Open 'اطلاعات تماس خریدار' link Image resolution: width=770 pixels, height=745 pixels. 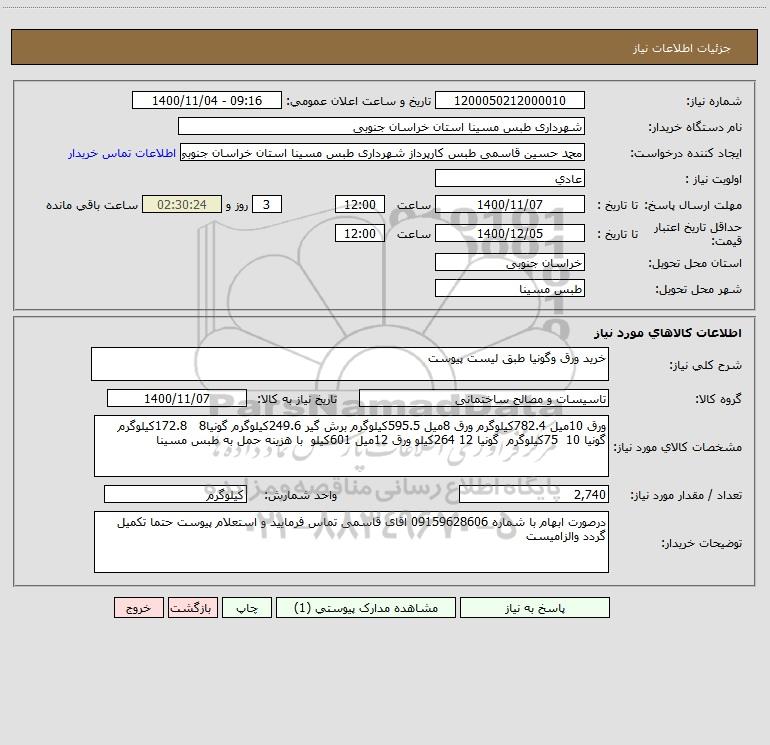tap(122, 153)
